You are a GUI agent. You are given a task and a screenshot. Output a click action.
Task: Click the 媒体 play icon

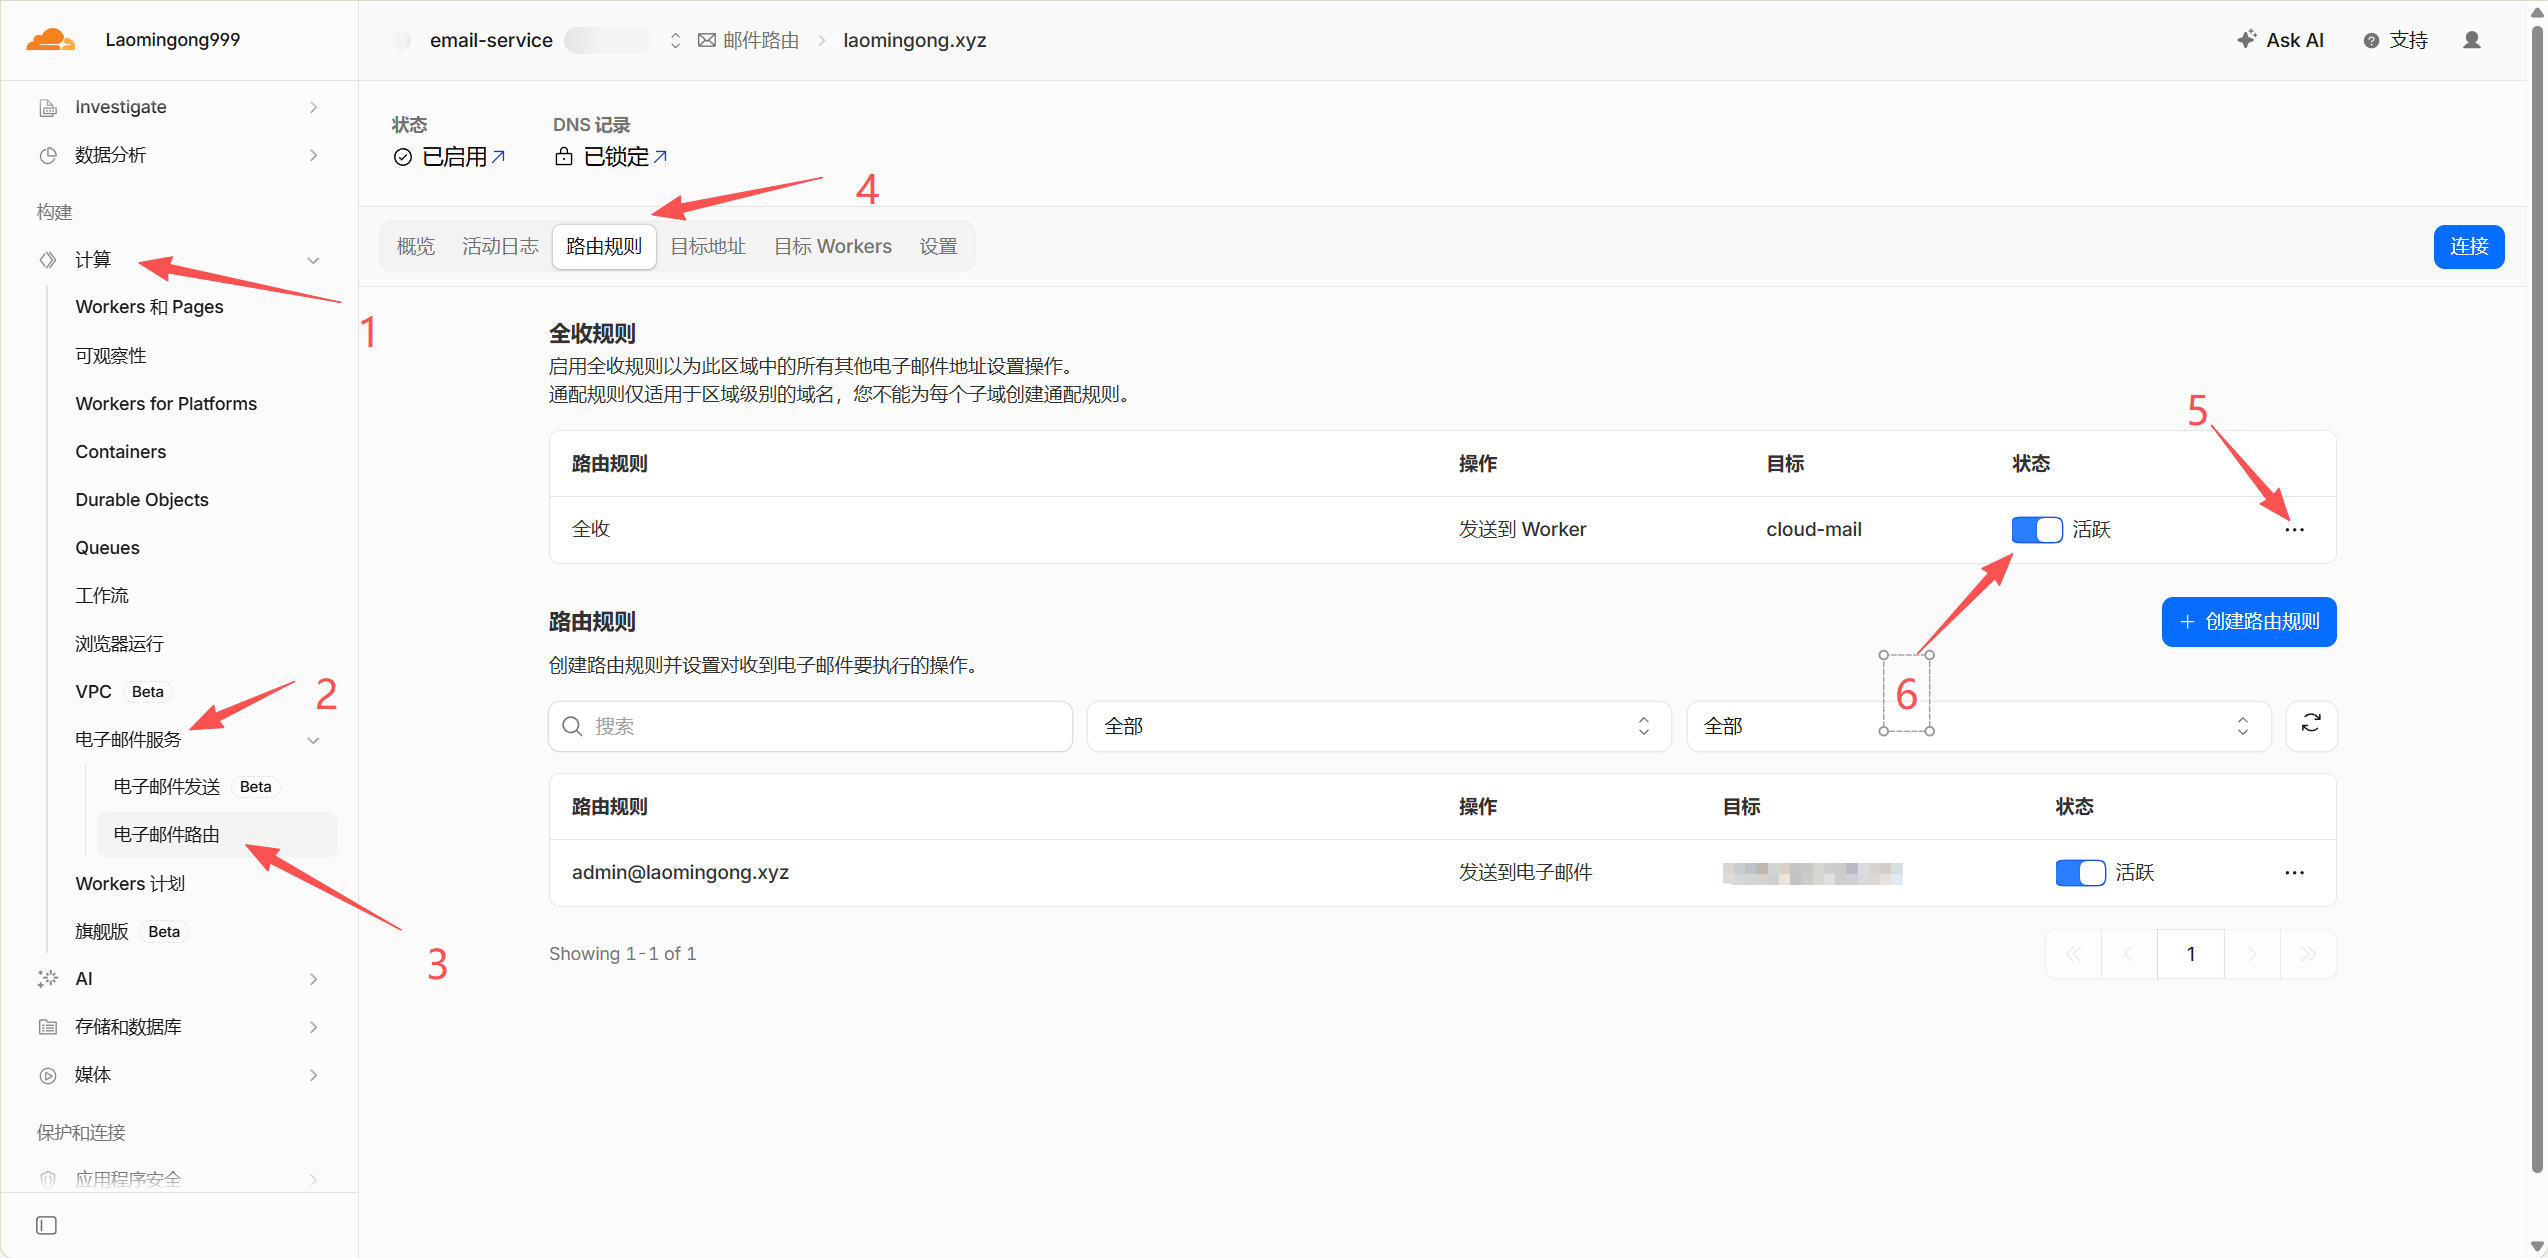[47, 1075]
